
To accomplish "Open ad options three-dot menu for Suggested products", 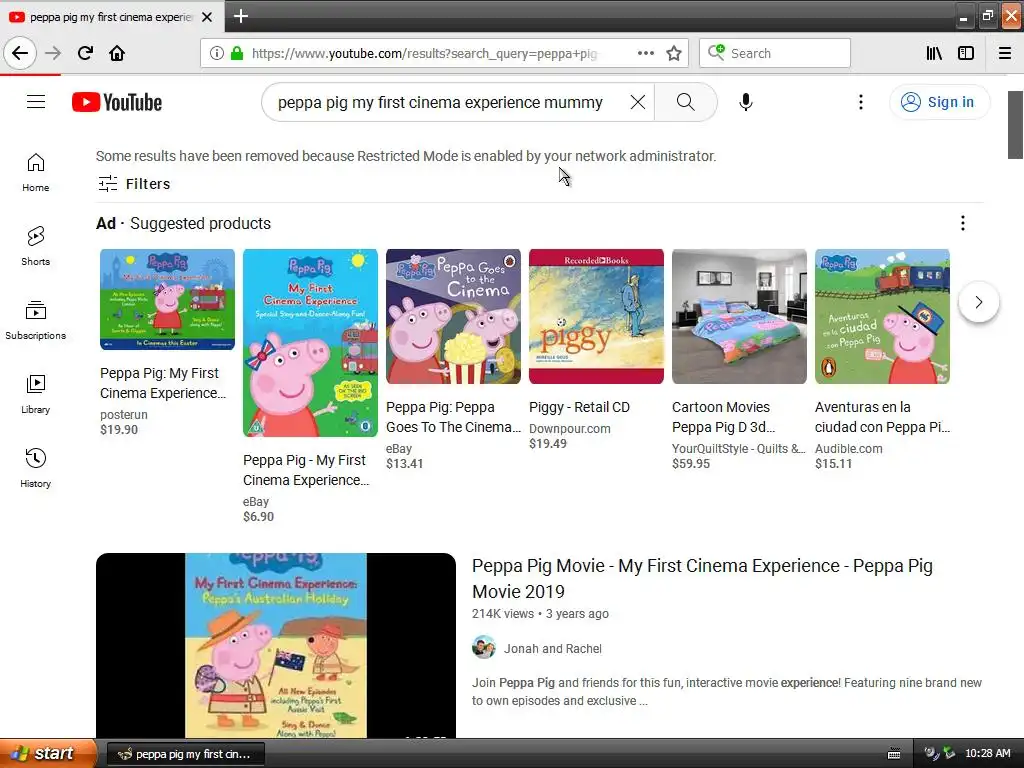I will point(963,223).
